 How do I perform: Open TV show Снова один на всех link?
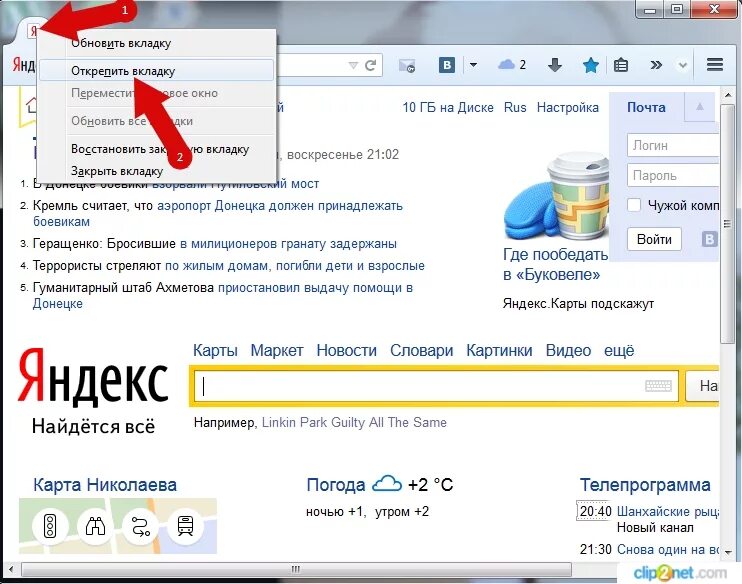tap(668, 549)
